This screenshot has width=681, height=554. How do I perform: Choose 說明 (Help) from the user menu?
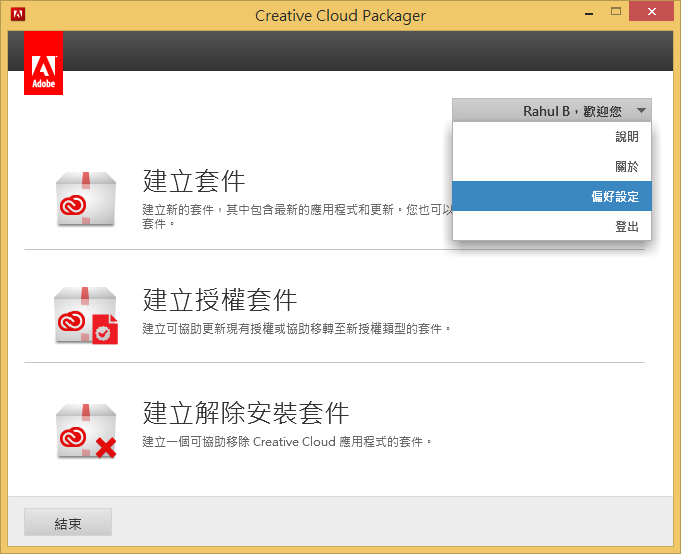pyautogui.click(x=552, y=137)
